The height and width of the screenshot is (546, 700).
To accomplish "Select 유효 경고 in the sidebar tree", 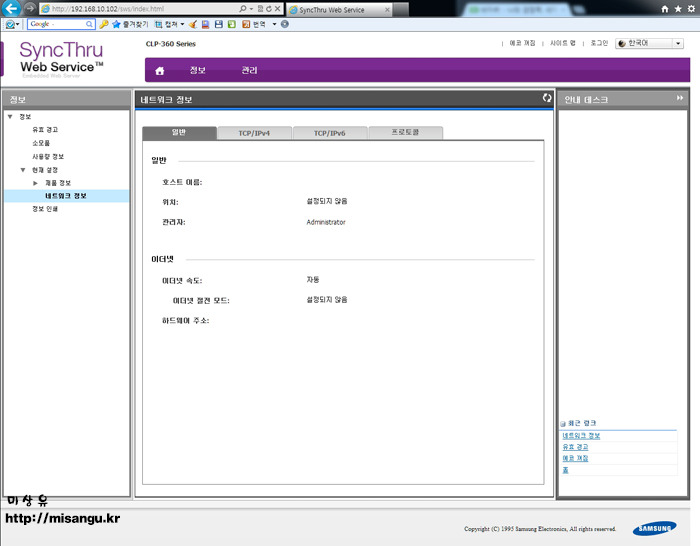I will click(45, 129).
